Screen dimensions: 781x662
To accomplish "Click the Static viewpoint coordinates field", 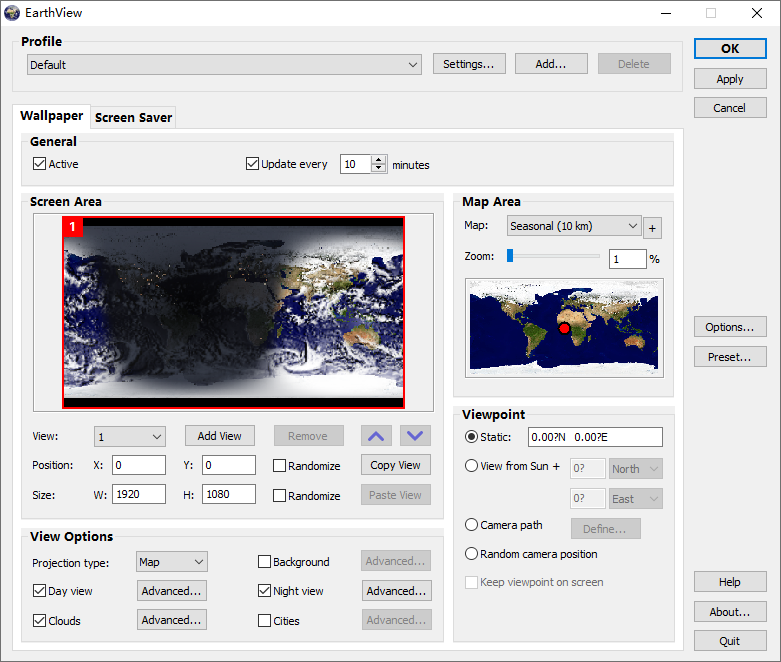I will 595,437.
